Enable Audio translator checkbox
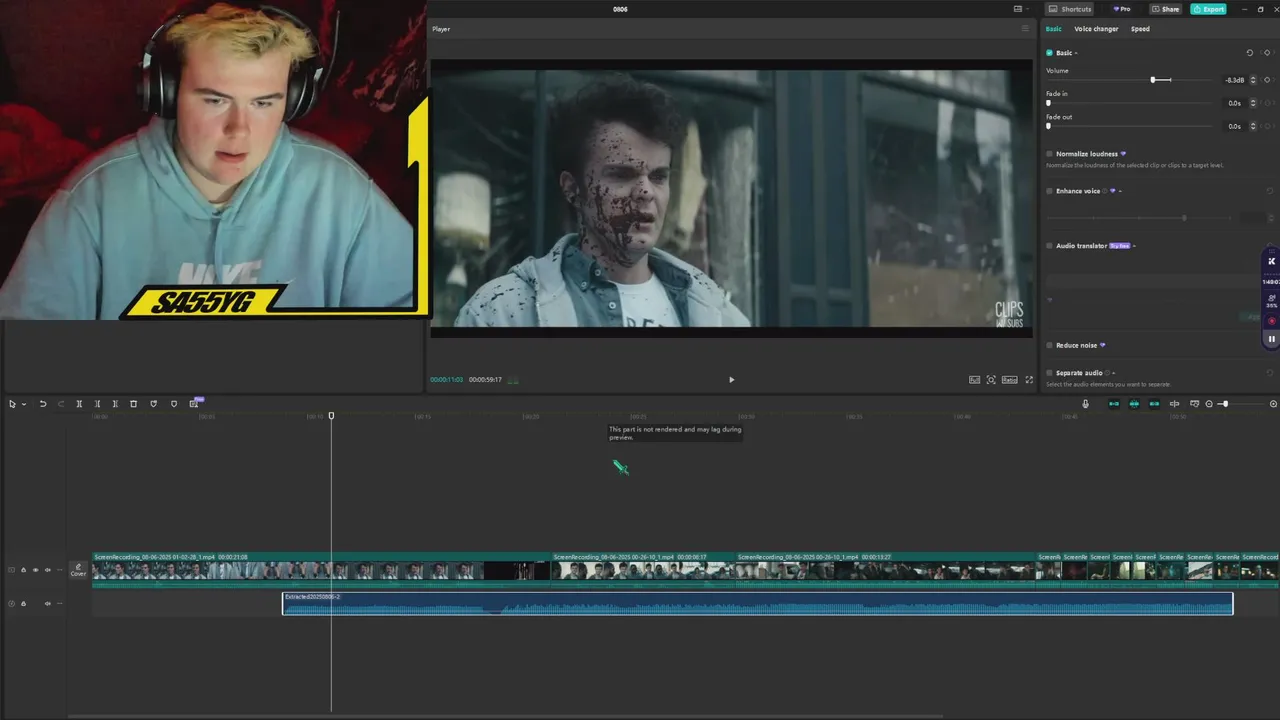 (1049, 246)
